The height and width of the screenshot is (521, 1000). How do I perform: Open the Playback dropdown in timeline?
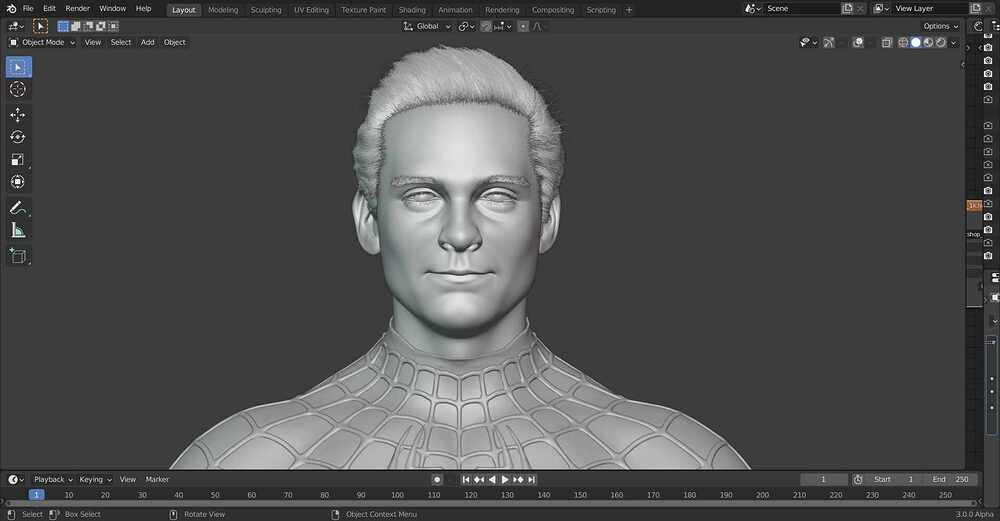click(x=53, y=480)
